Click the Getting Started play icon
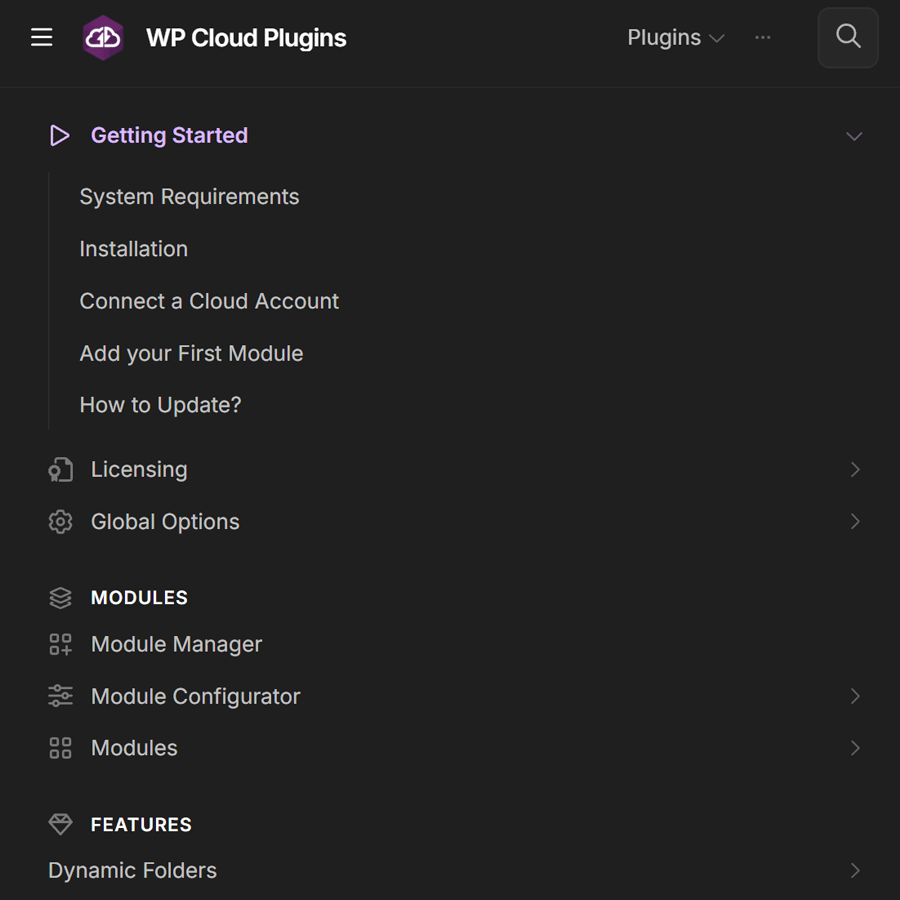900x900 pixels. (60, 136)
